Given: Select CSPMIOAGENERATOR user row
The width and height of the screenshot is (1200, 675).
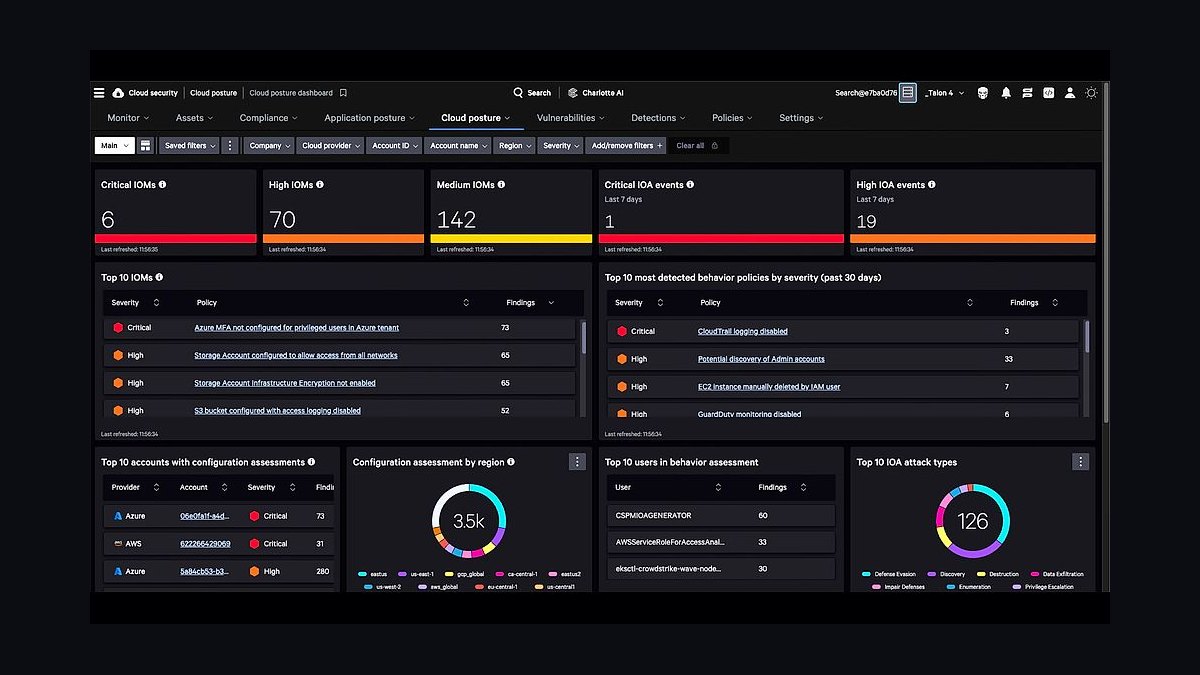Looking at the screenshot, I should tap(721, 515).
